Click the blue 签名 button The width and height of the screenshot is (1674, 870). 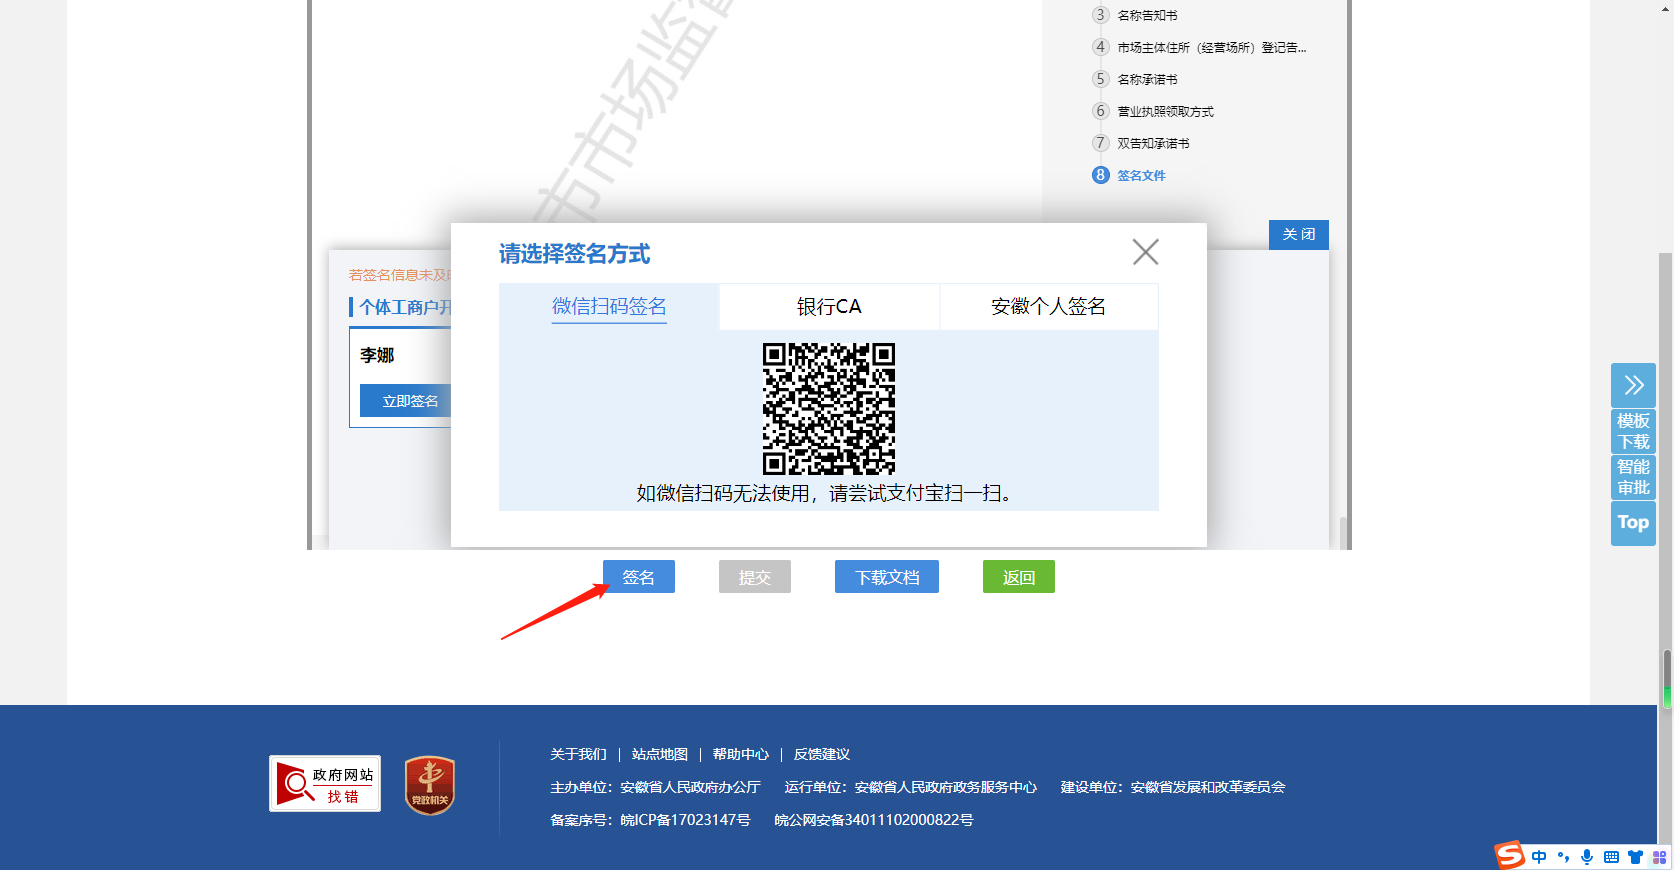(639, 577)
